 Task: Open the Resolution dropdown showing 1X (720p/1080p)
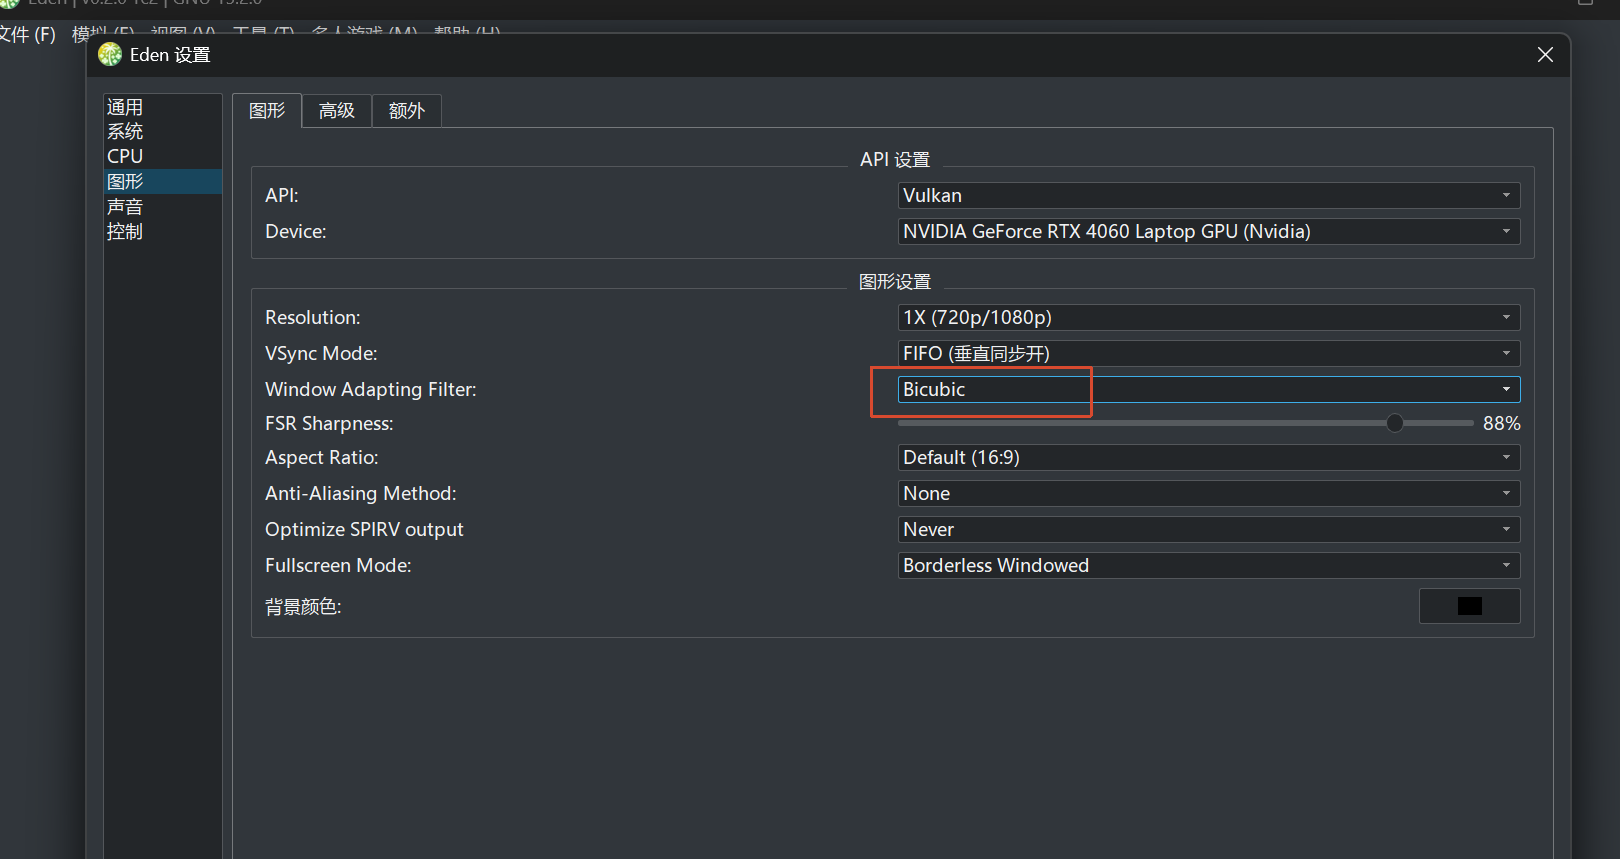[x=1209, y=318]
